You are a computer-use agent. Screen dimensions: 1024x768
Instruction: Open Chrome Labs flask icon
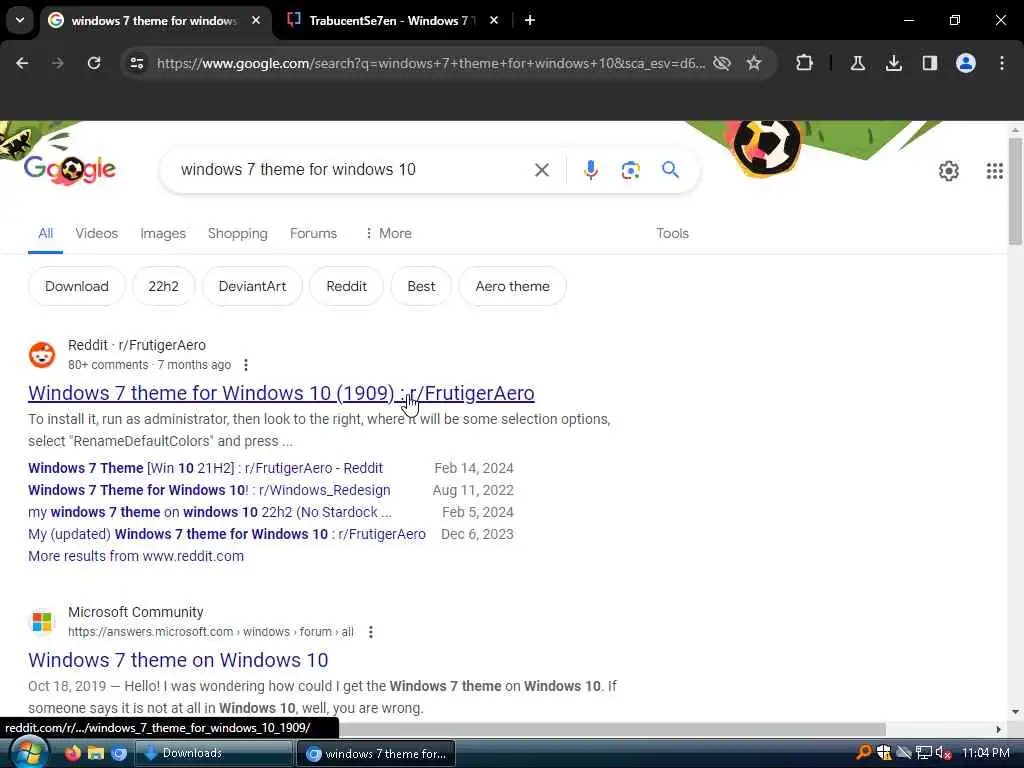857,63
